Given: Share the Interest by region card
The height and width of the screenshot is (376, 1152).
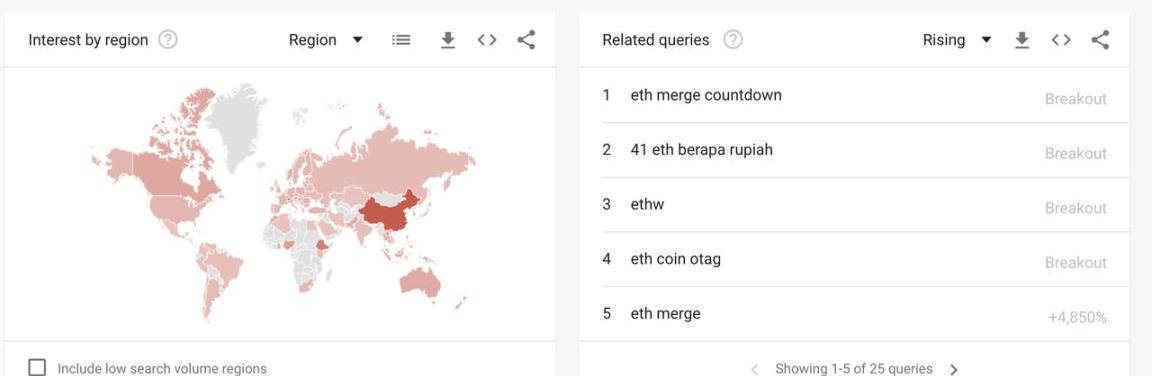Looking at the screenshot, I should [x=526, y=40].
